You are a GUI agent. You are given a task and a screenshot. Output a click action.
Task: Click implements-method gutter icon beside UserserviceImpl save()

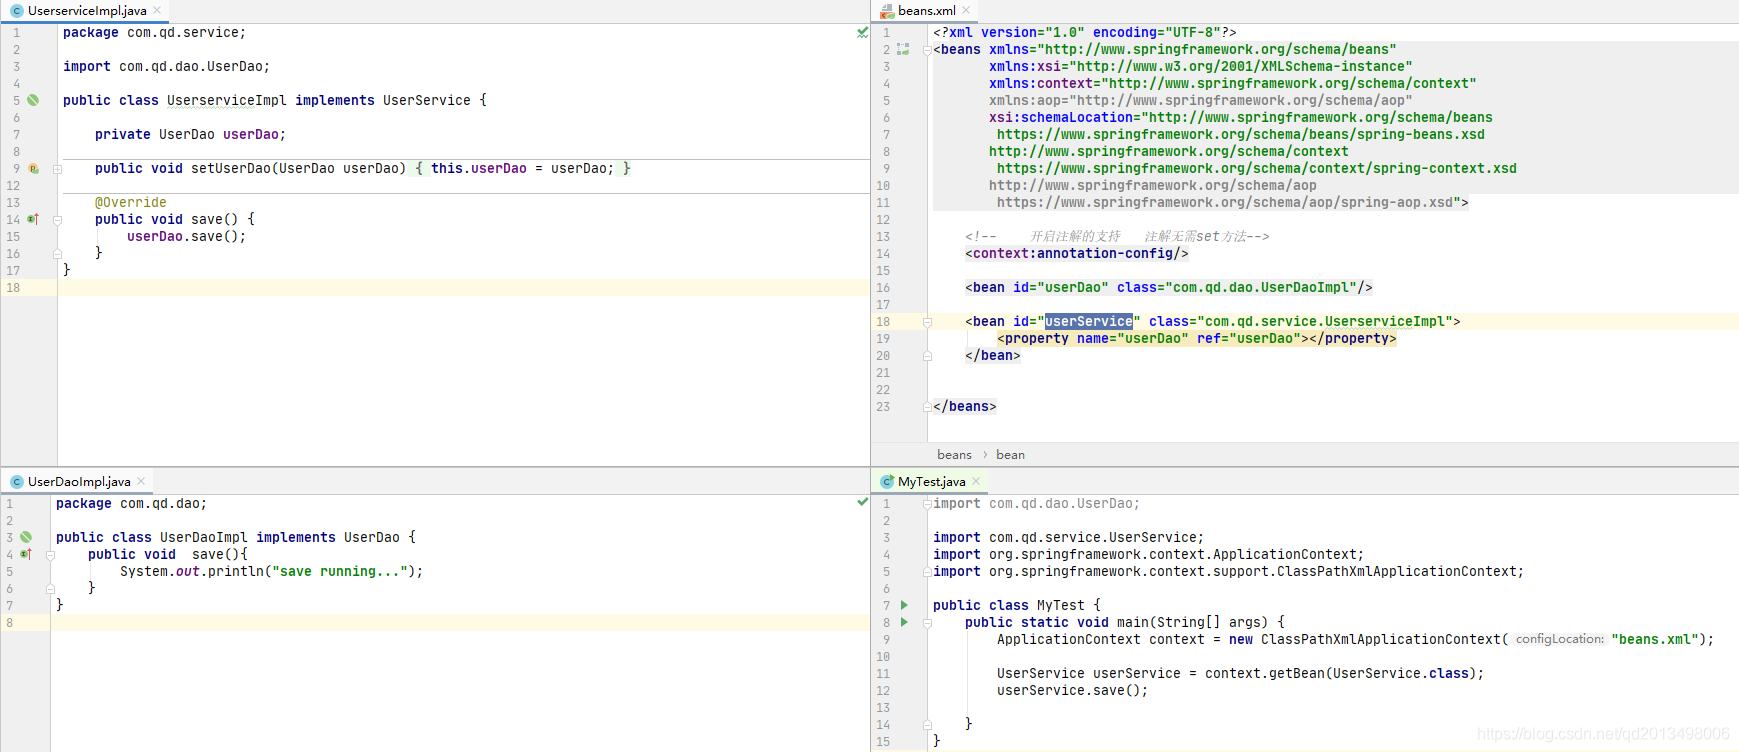[x=33, y=219]
